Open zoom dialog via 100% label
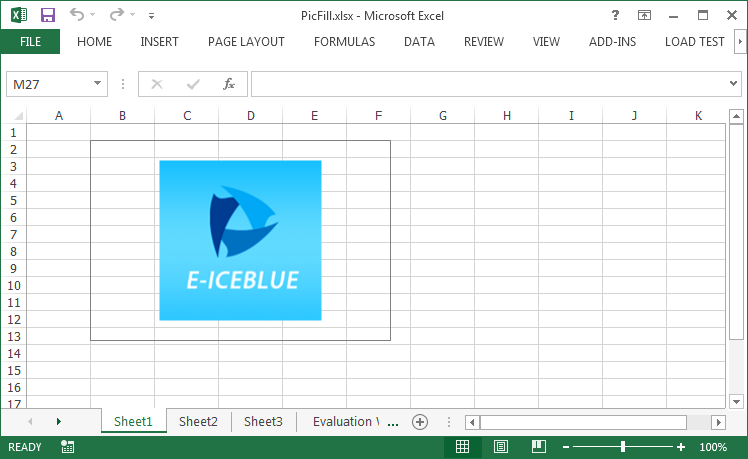 [713, 447]
